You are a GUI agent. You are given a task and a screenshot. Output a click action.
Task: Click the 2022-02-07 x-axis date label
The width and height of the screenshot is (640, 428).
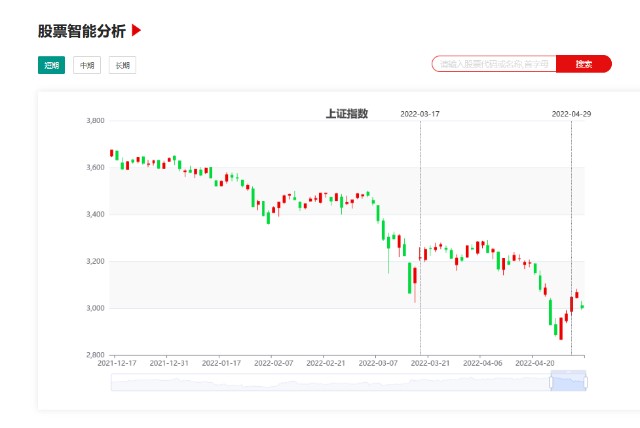tap(273, 363)
